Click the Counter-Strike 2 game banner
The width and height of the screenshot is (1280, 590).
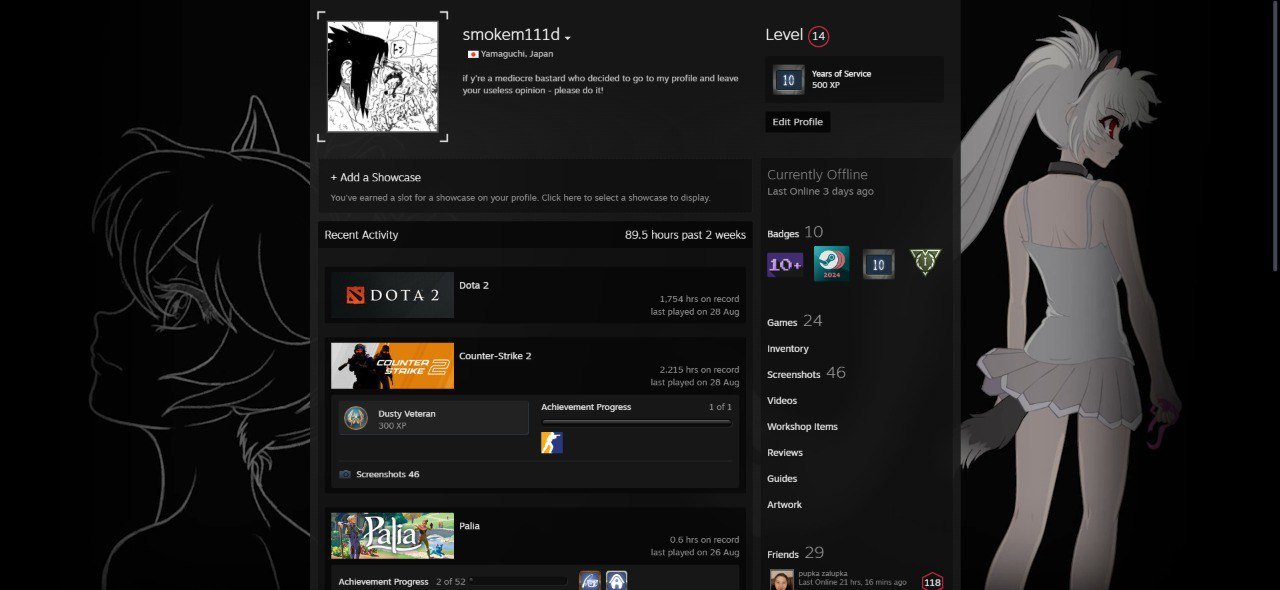click(392, 366)
